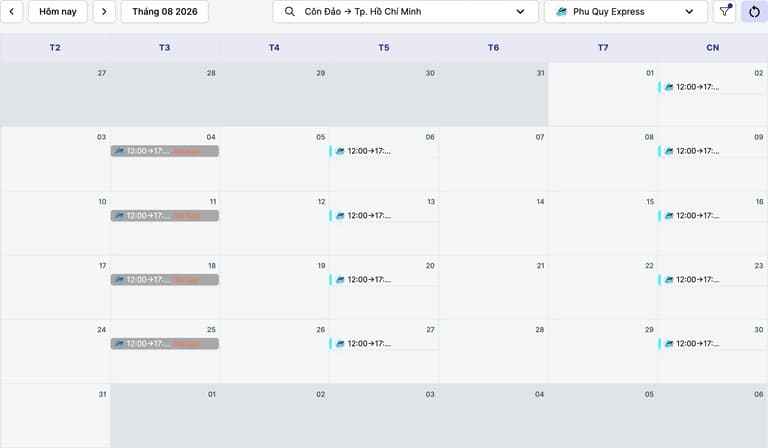Select day cell 08 under T7
The width and height of the screenshot is (768, 448).
(603, 159)
